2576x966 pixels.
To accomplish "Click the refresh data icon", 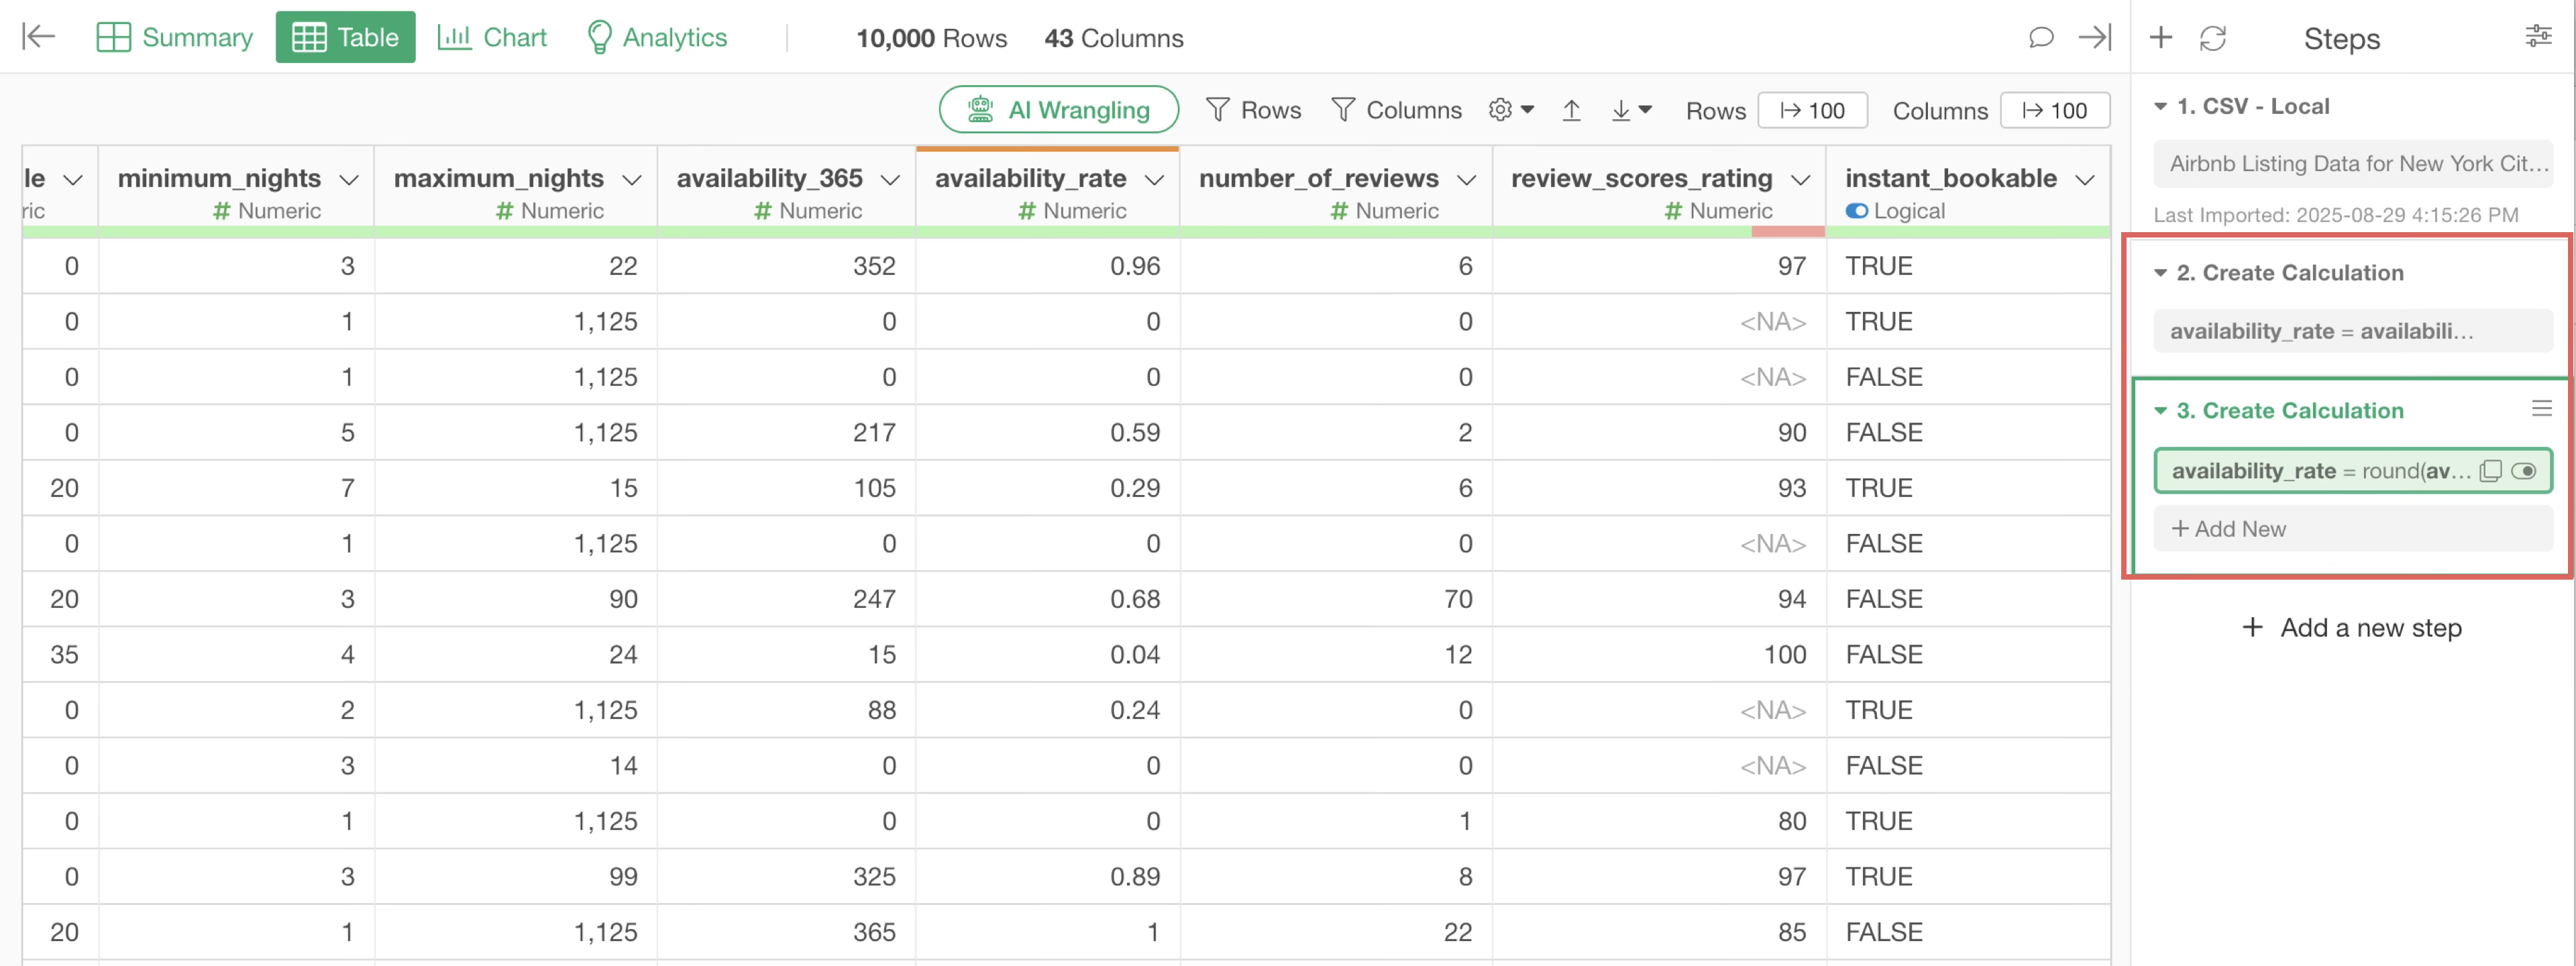I will [x=2213, y=38].
